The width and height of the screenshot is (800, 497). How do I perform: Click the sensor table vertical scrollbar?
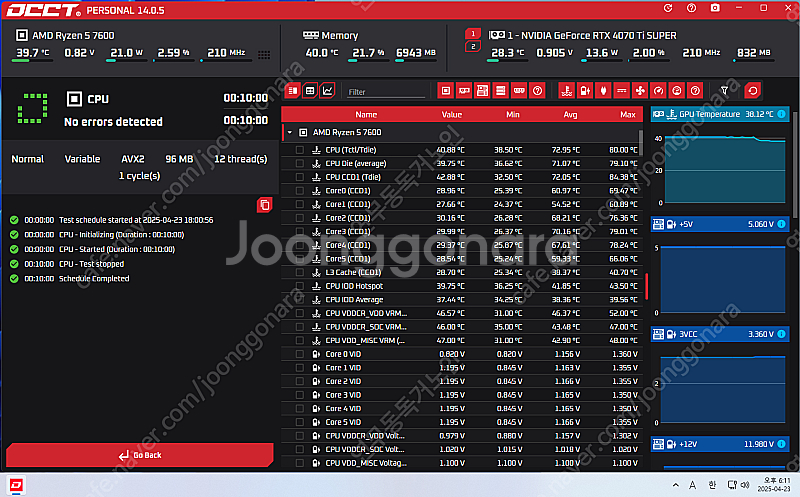[641, 143]
